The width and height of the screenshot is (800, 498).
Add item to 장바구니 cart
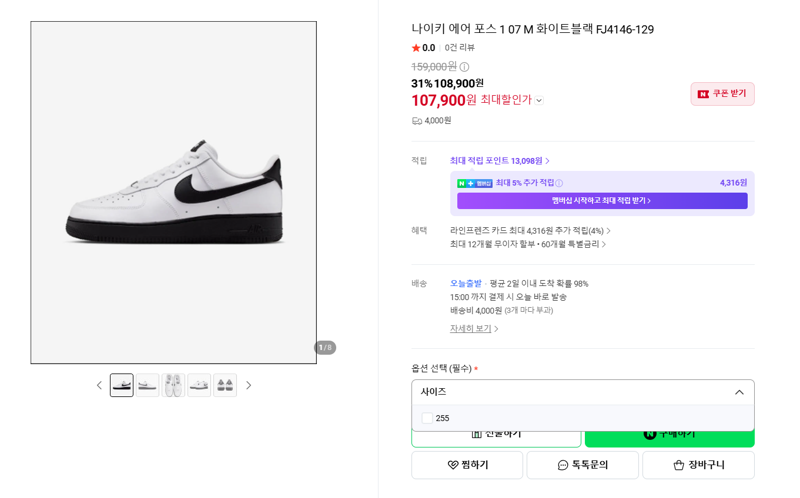698,465
